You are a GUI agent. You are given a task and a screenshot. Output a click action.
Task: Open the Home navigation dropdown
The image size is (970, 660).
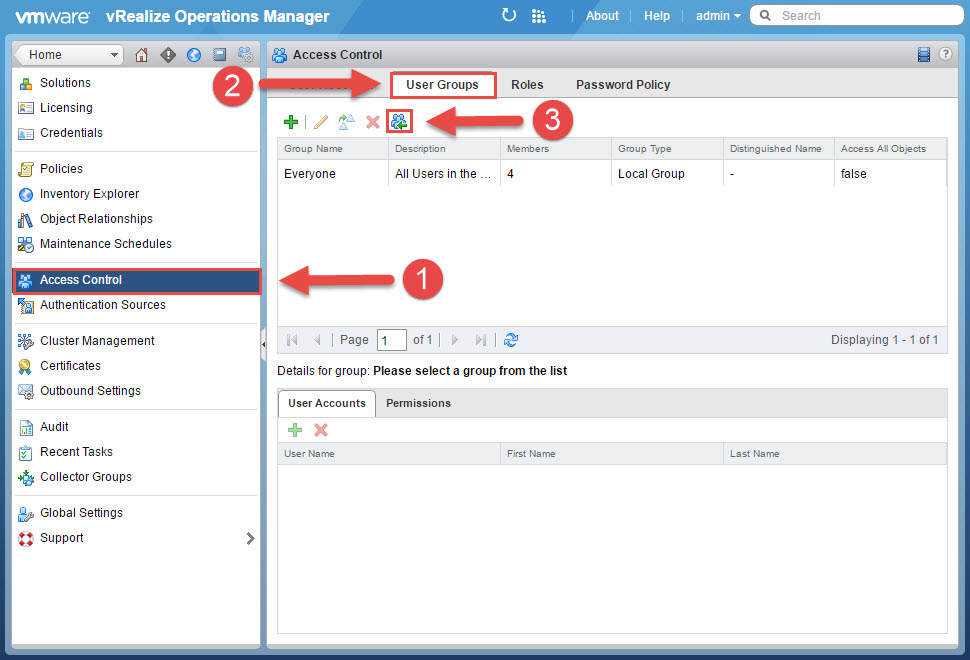pos(69,55)
